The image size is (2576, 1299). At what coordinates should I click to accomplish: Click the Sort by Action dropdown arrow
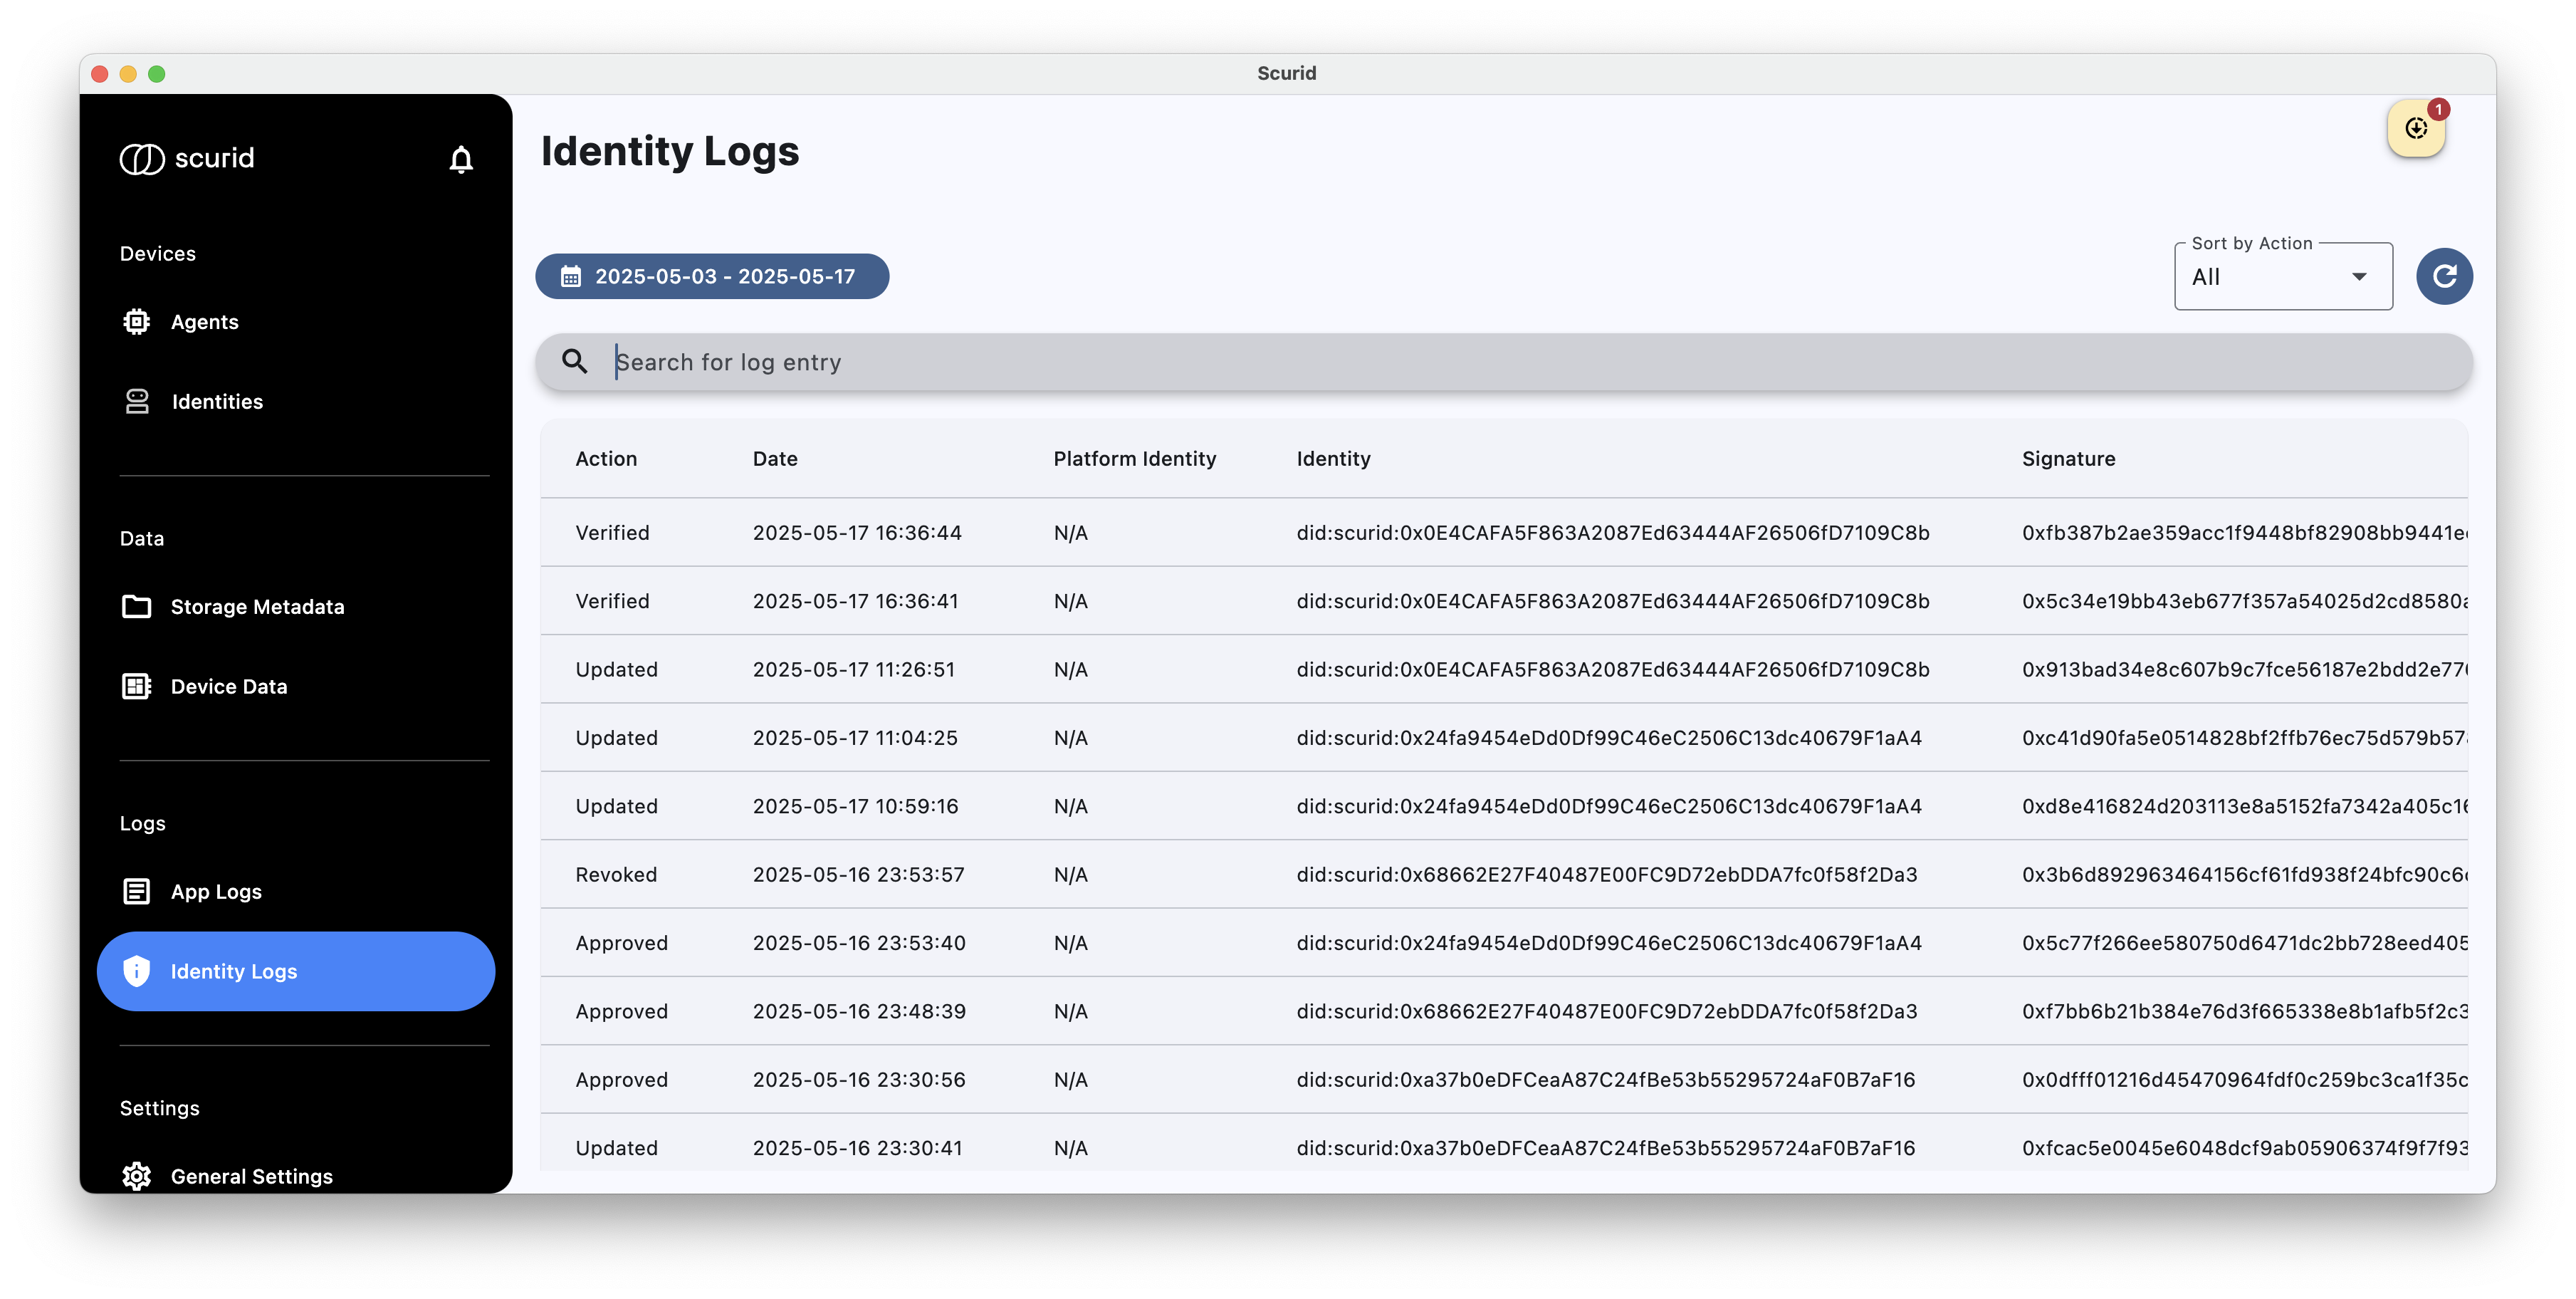[x=2359, y=277]
